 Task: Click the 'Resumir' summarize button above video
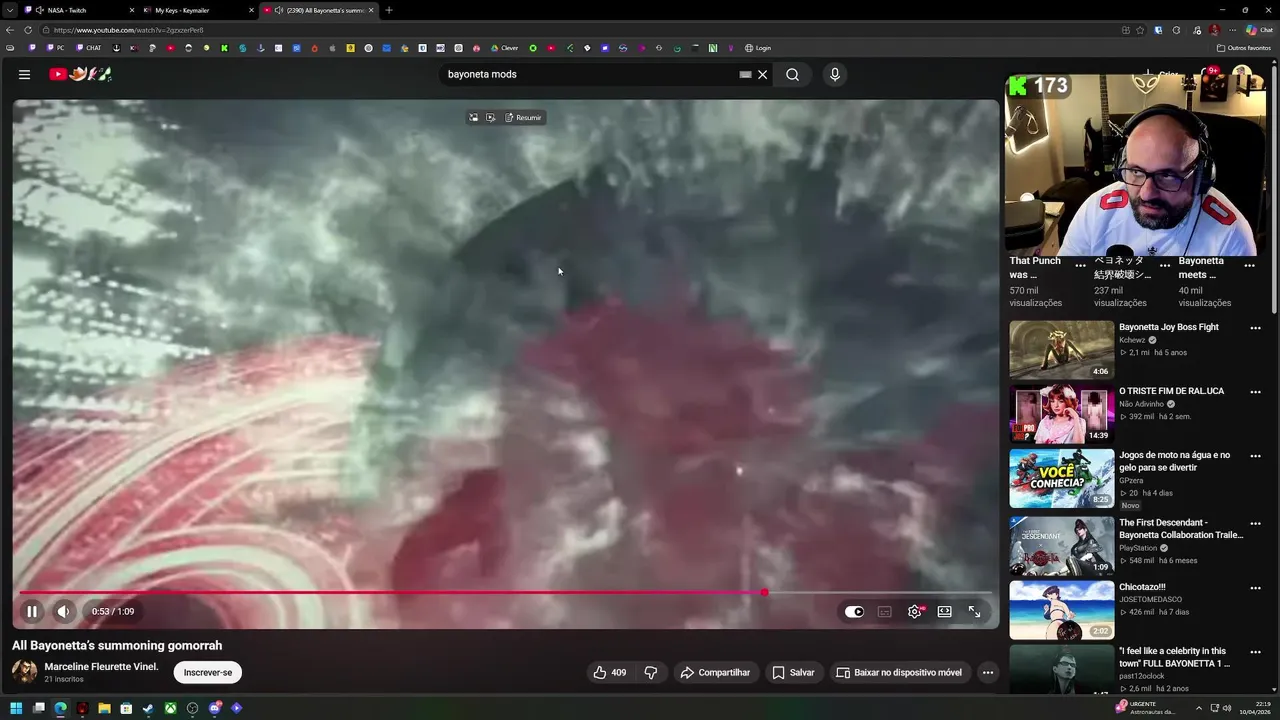523,117
